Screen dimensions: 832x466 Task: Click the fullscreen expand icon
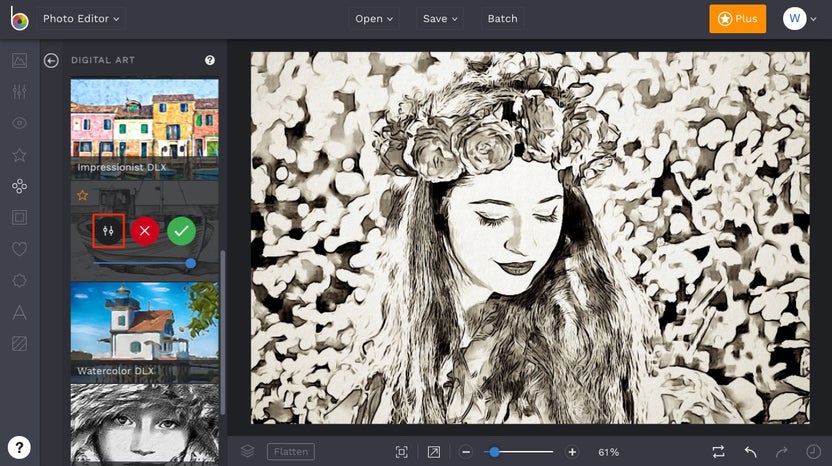(x=434, y=452)
